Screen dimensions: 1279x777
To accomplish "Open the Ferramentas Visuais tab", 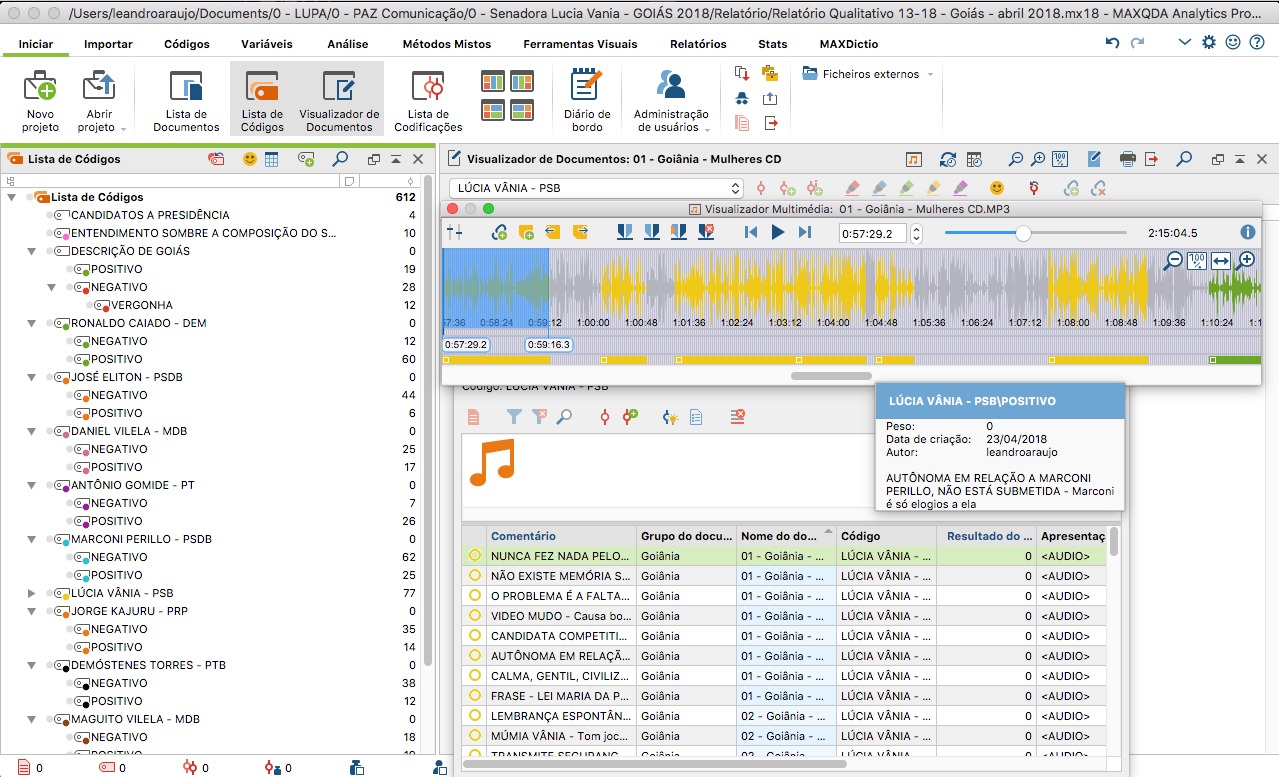I will [580, 44].
